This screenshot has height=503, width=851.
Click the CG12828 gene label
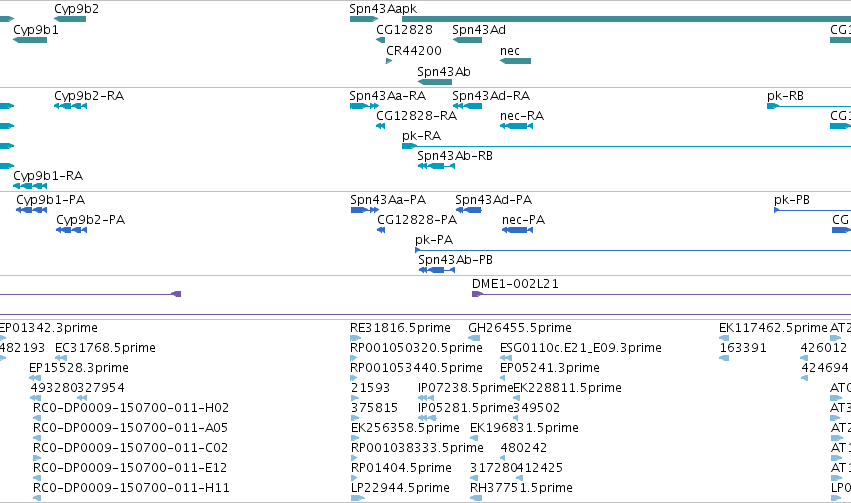click(x=404, y=30)
